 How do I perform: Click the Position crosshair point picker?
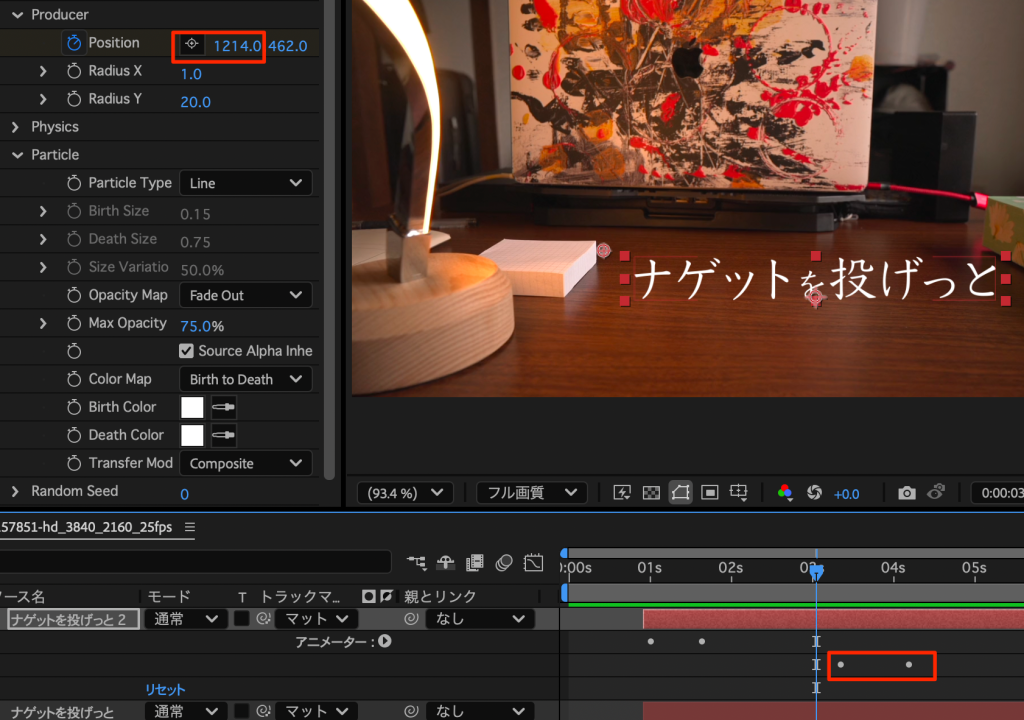click(191, 45)
